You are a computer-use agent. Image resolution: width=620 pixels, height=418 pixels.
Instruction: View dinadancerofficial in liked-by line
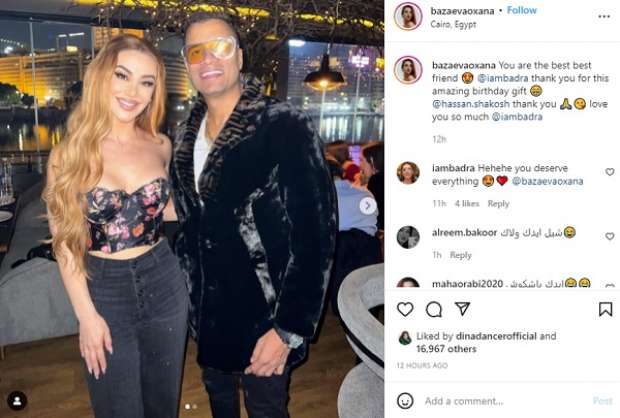click(496, 336)
